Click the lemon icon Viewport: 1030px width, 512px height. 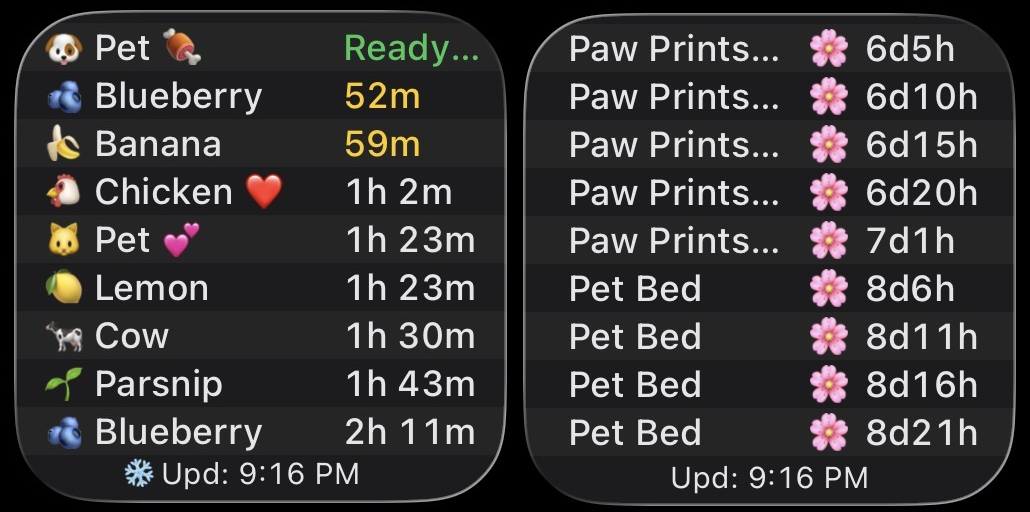62,288
